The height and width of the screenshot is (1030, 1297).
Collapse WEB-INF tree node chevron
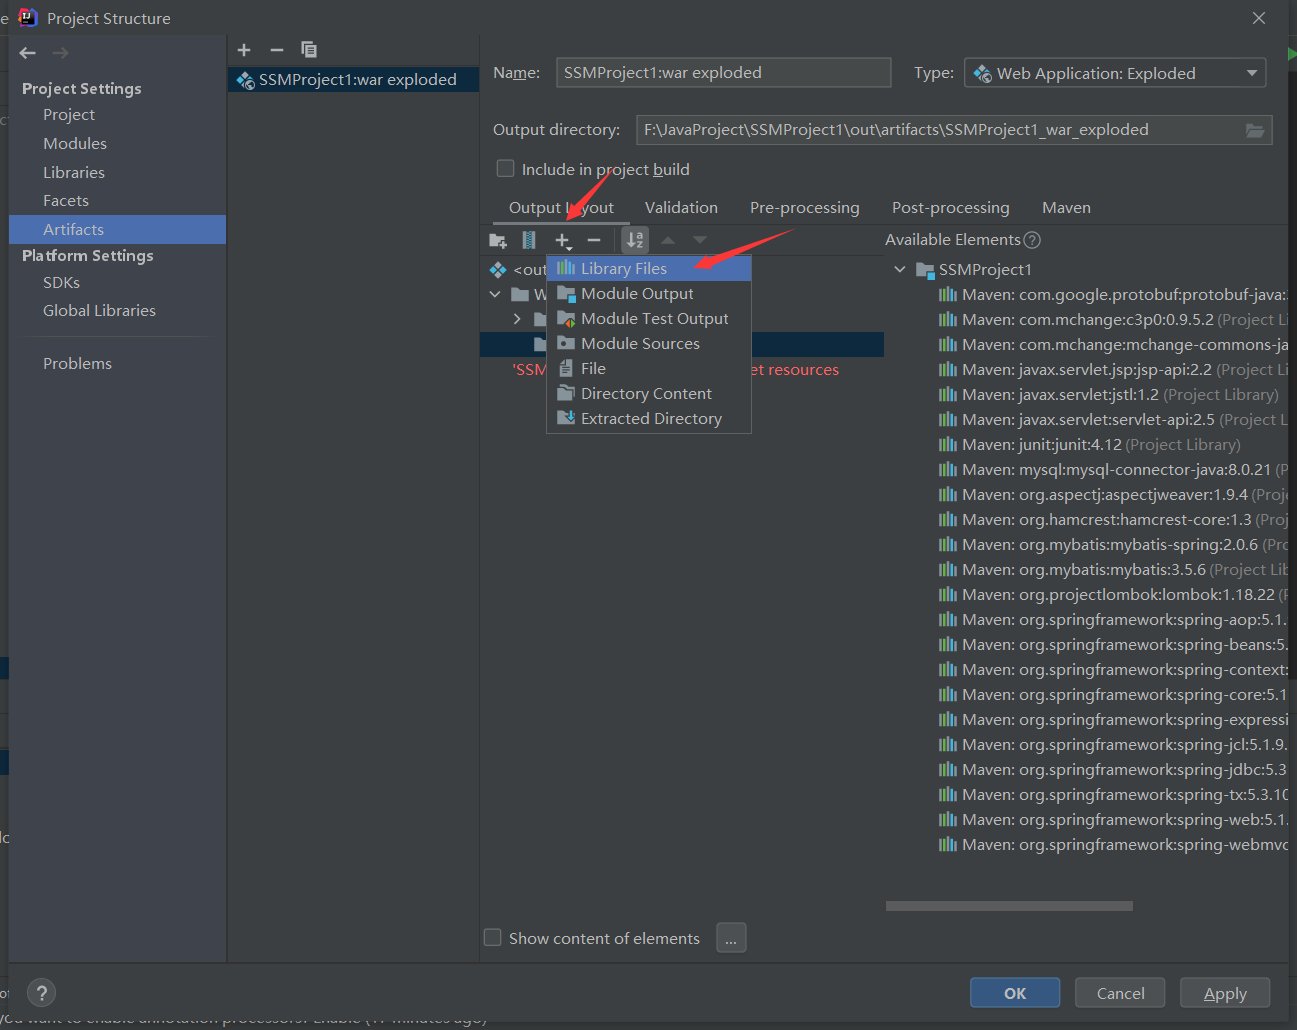(495, 294)
